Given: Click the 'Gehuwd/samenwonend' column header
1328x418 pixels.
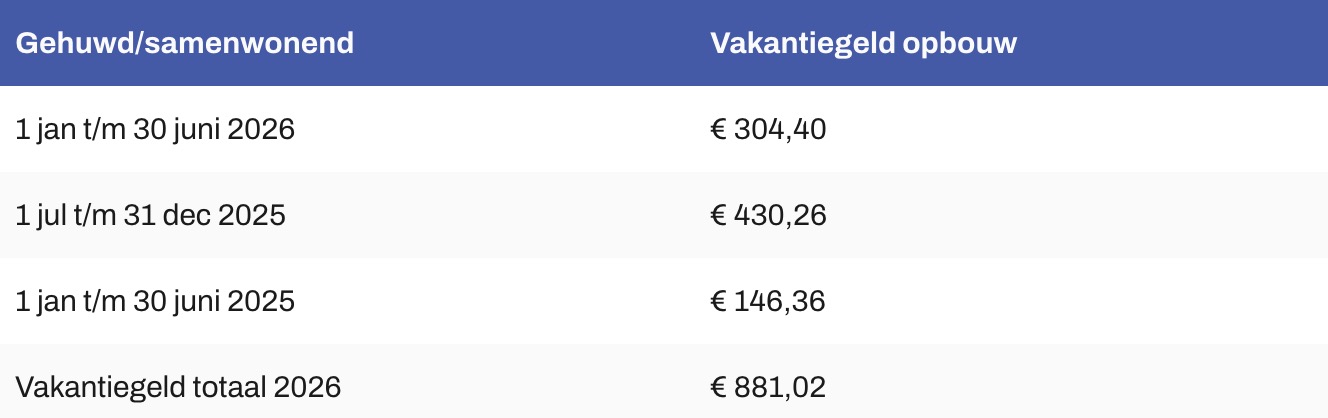Looking at the screenshot, I should (x=185, y=44).
